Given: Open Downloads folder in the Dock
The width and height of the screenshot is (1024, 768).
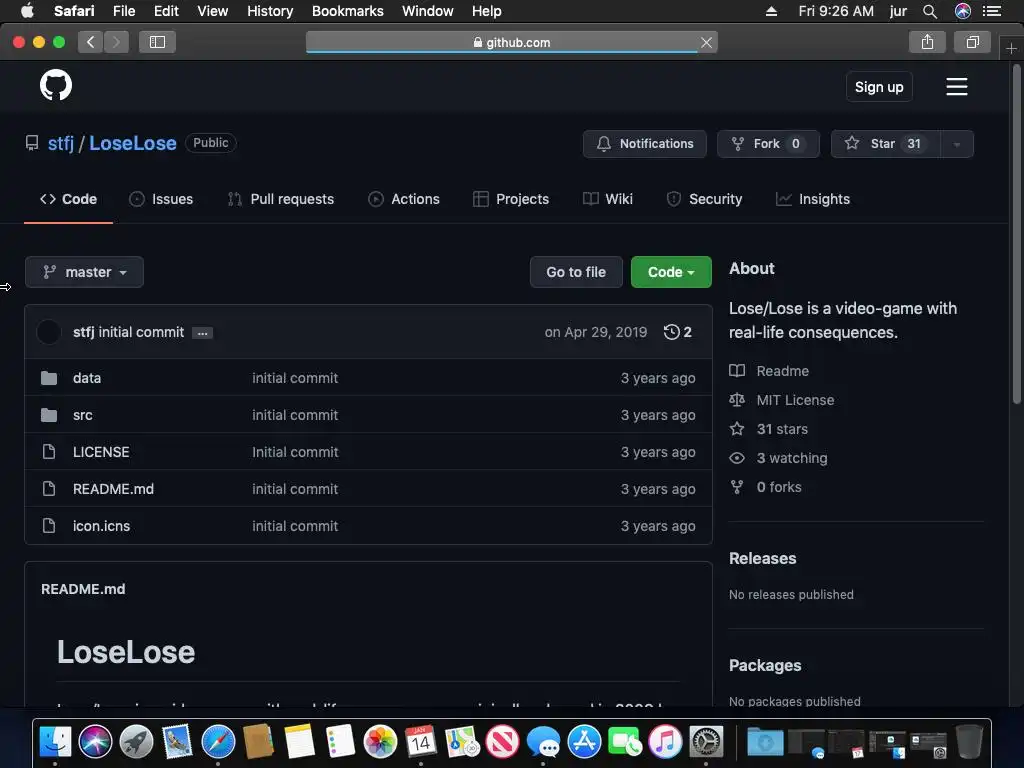Looking at the screenshot, I should point(765,742).
